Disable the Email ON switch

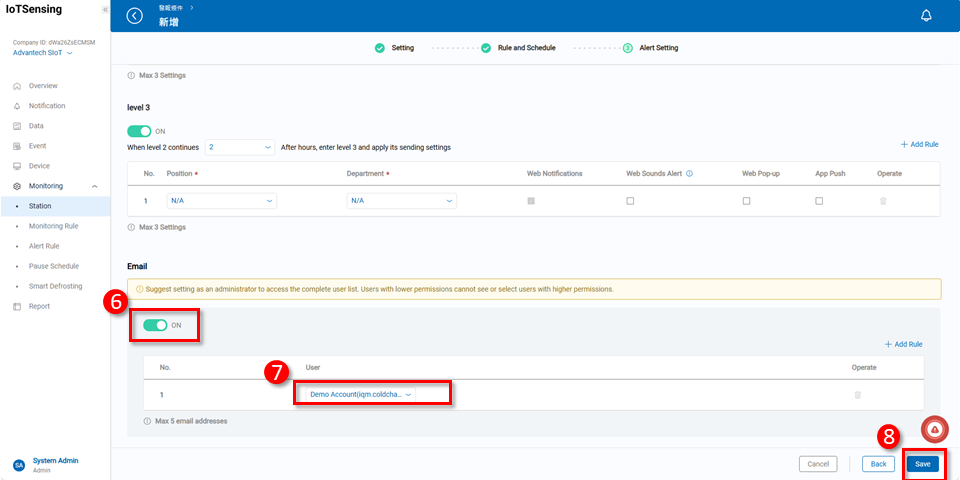click(x=154, y=325)
